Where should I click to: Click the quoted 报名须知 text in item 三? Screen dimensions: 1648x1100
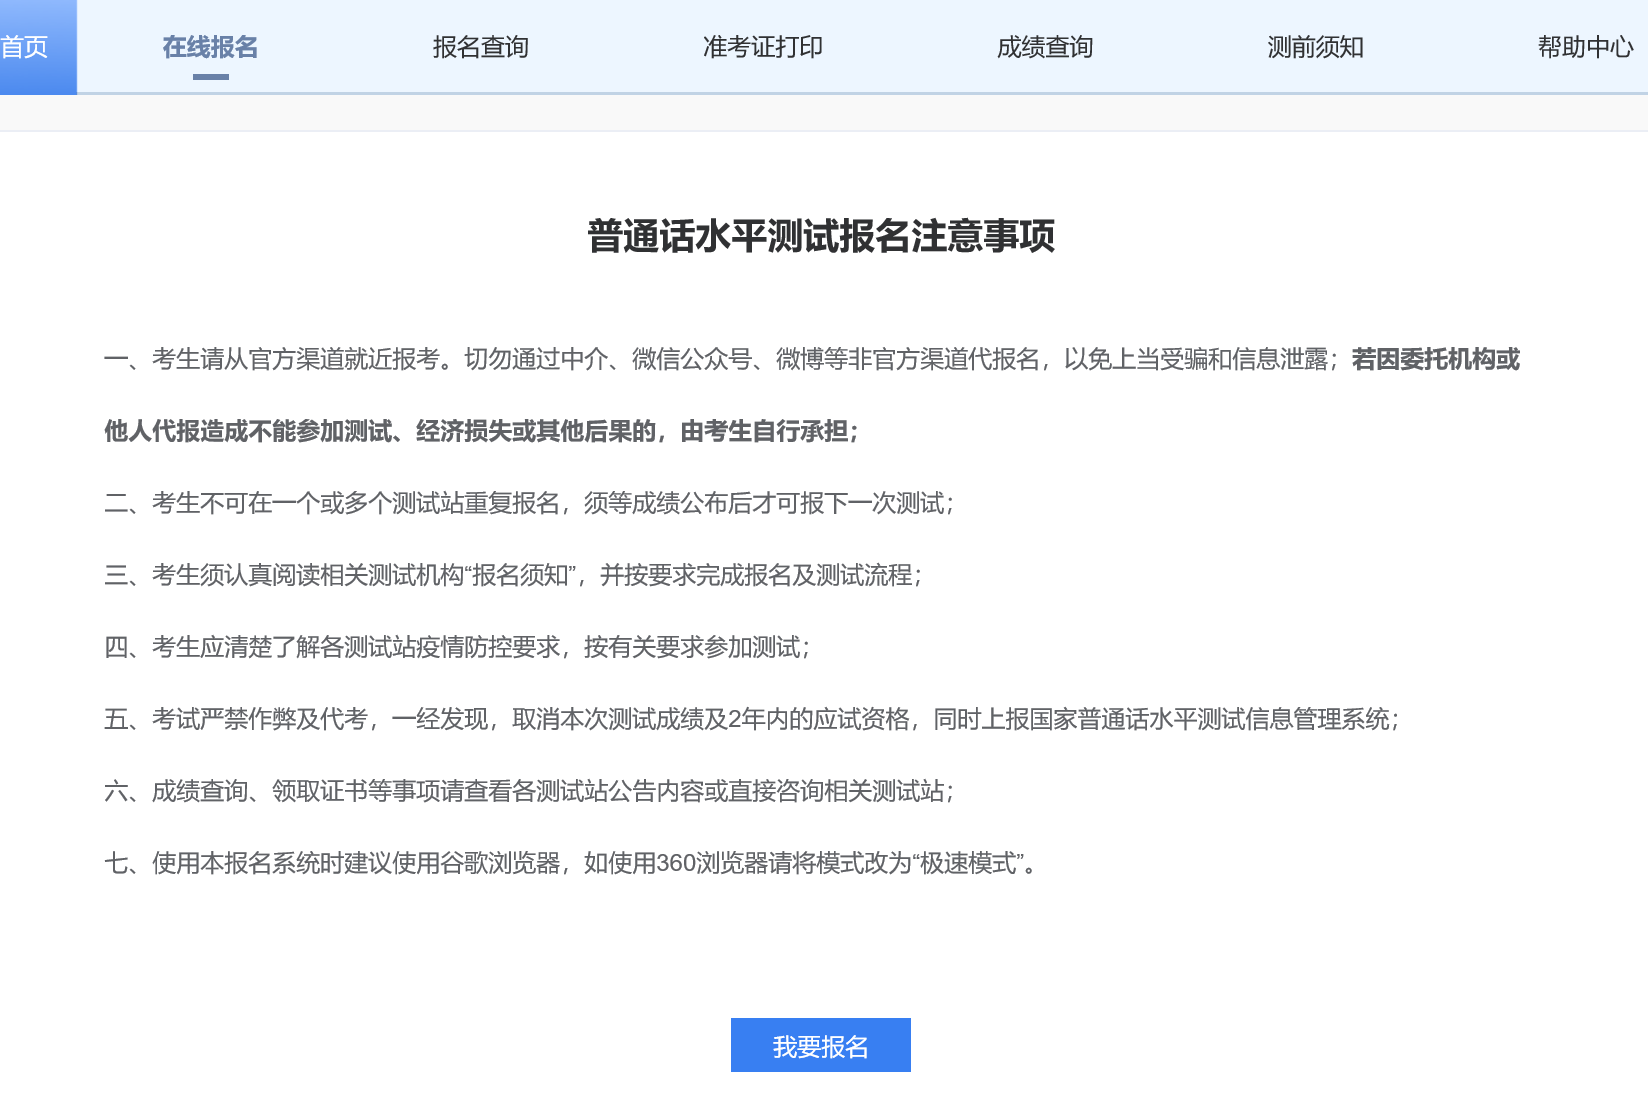click(521, 576)
